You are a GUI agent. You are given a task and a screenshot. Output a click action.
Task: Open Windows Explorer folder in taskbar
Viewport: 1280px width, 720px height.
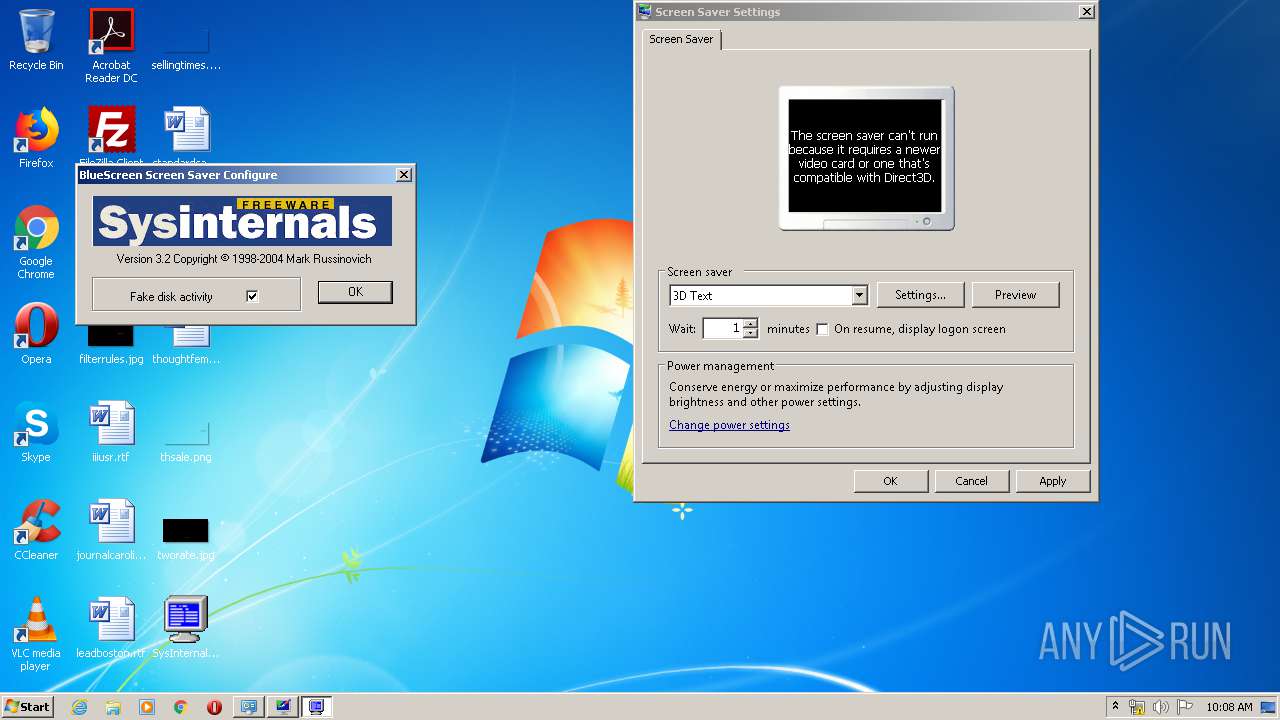click(x=113, y=707)
